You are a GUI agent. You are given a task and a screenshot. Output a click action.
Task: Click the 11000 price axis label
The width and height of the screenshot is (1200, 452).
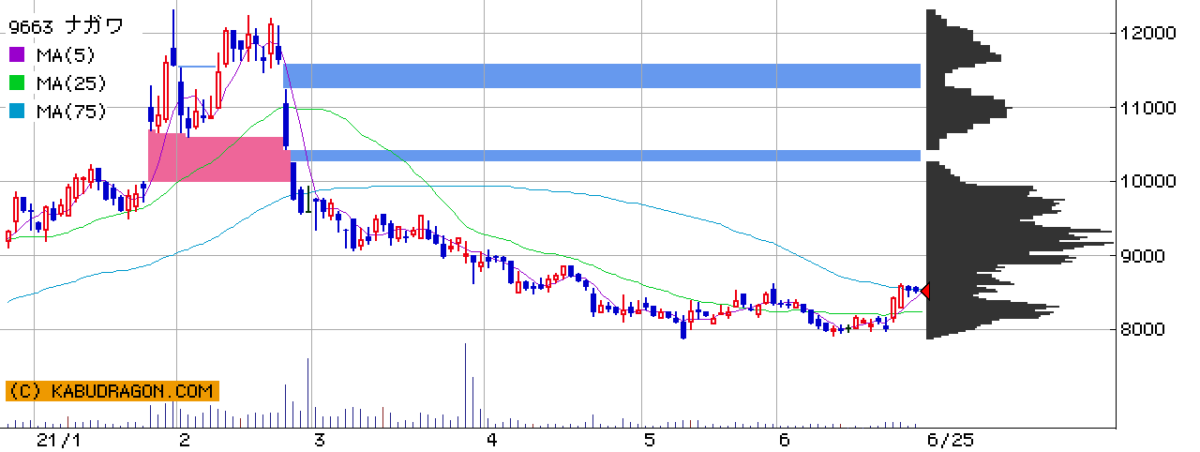(1148, 108)
